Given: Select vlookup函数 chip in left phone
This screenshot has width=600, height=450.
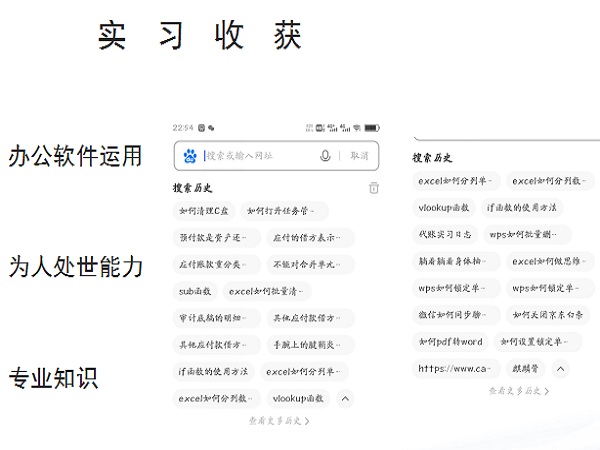Looking at the screenshot, I should click(x=298, y=398).
